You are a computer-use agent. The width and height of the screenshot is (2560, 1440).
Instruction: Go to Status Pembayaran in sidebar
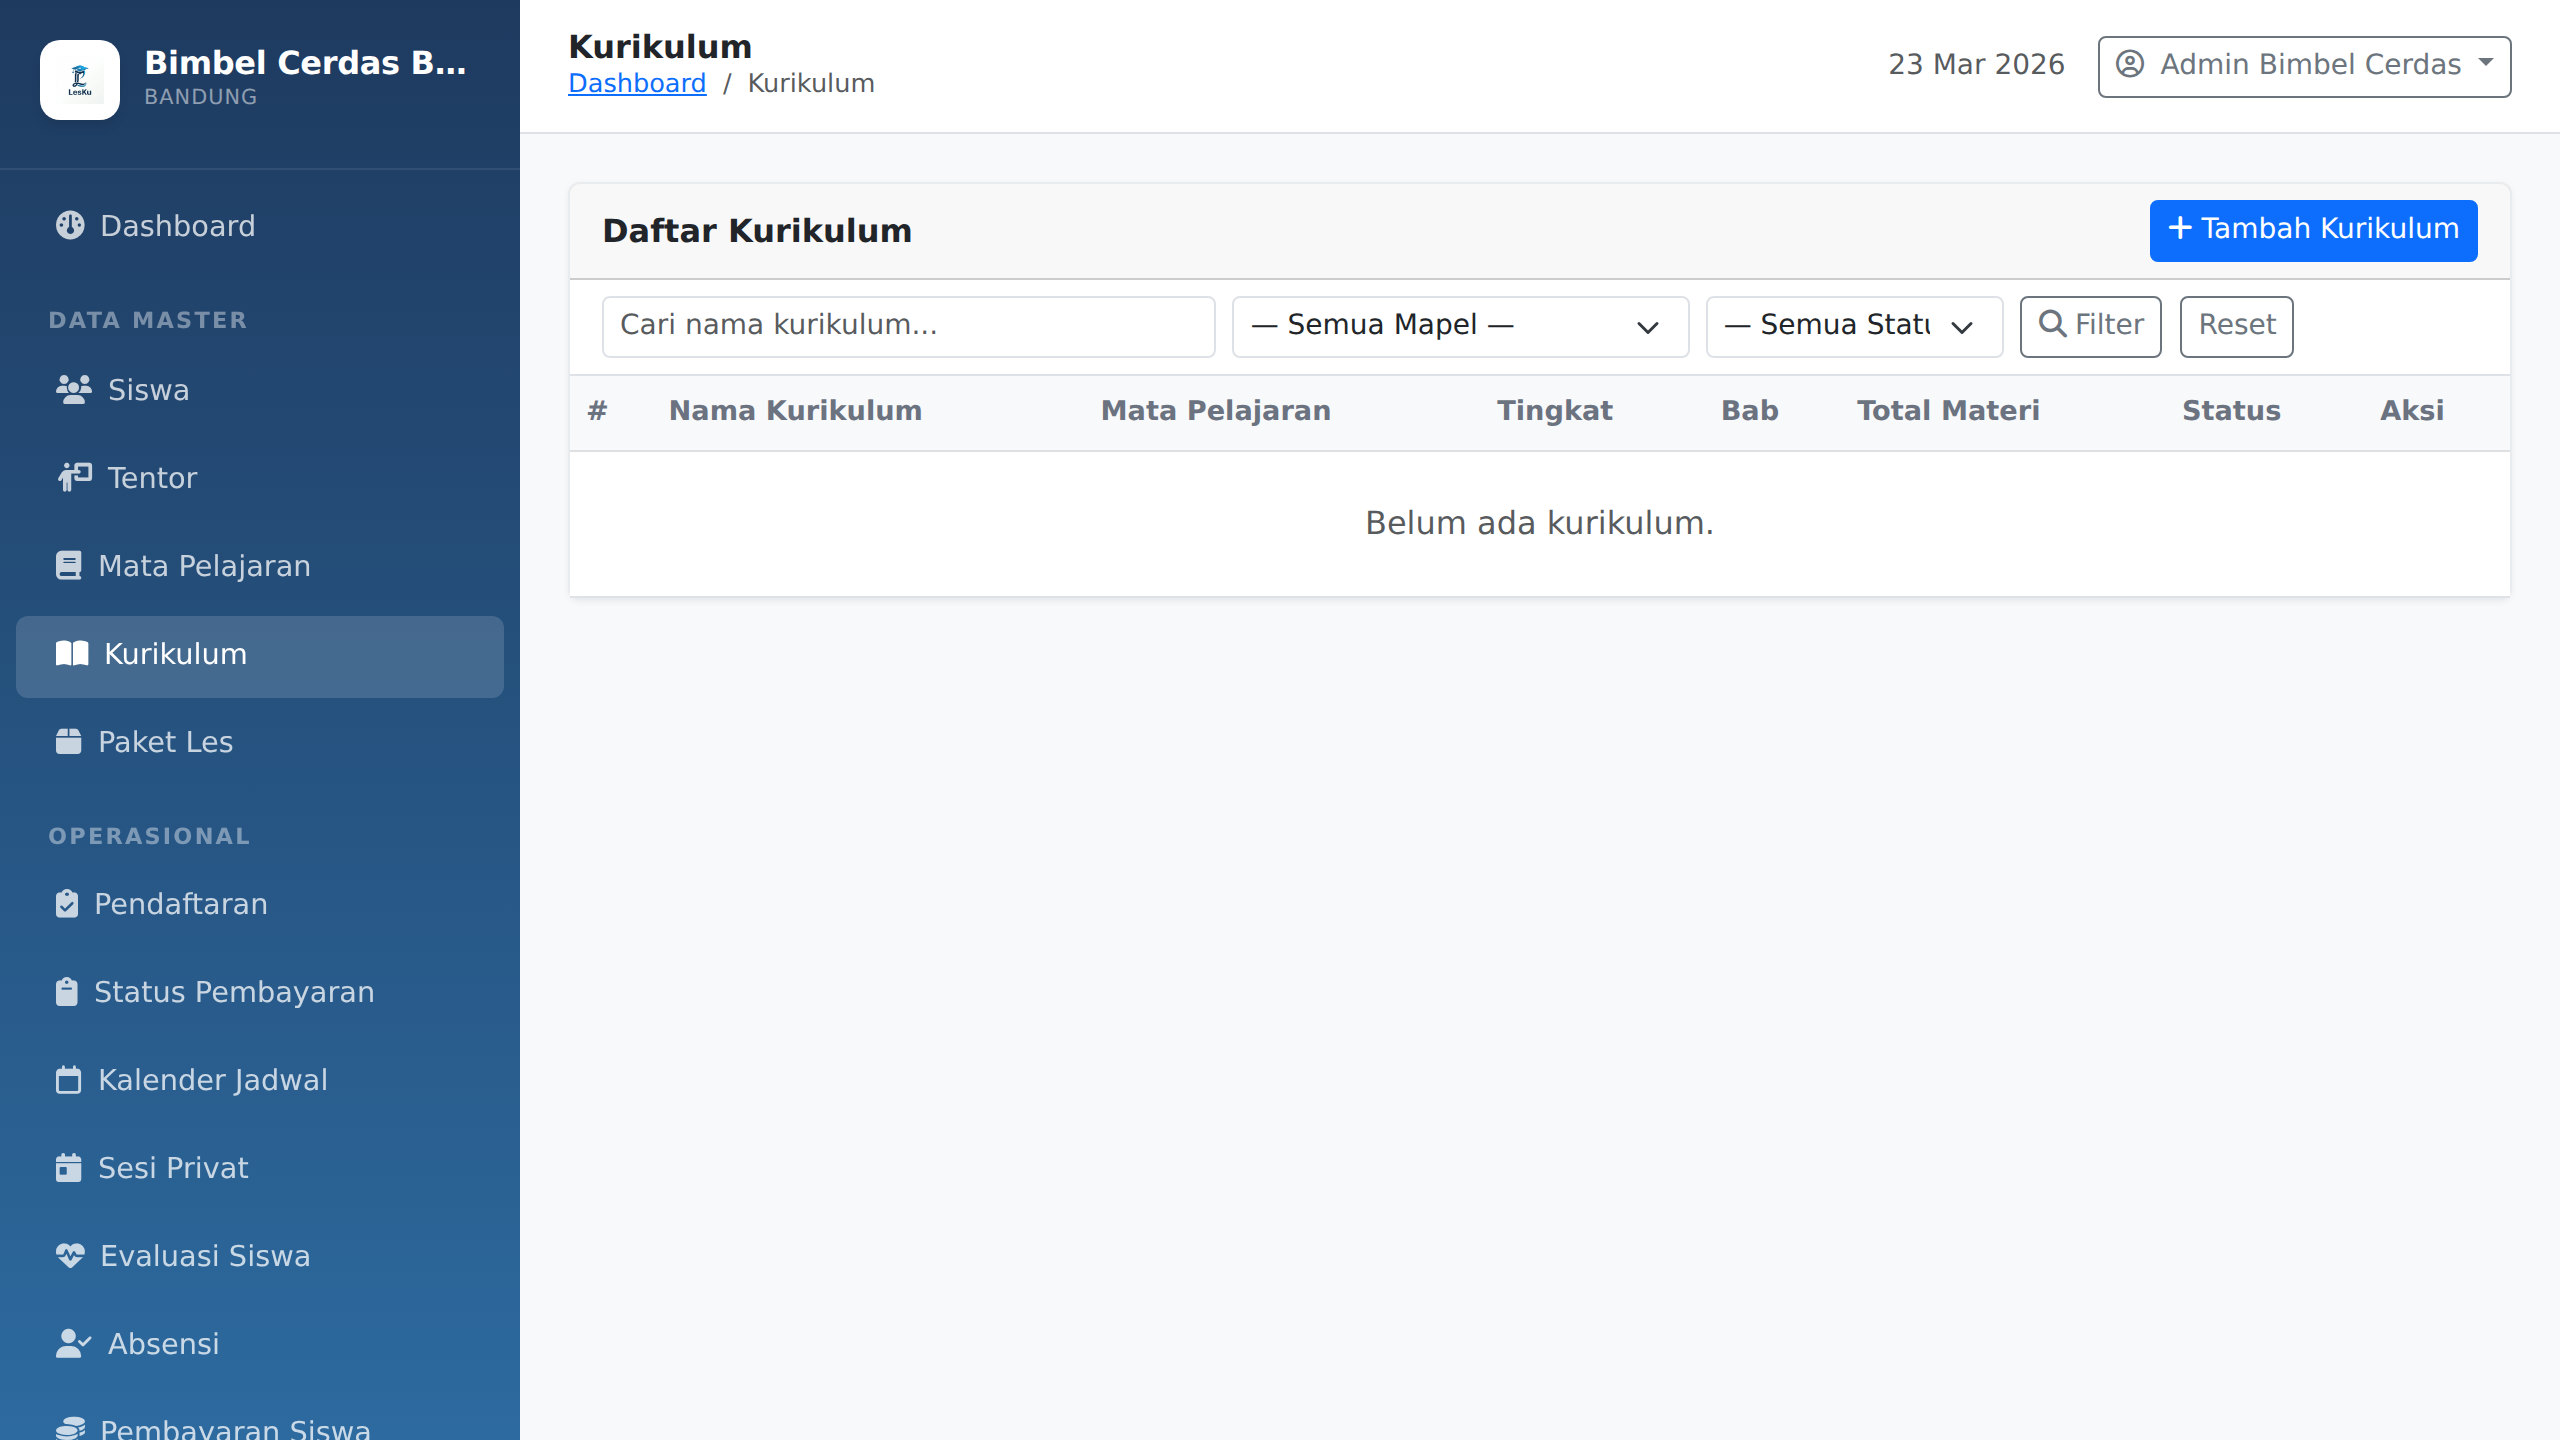coord(233,992)
